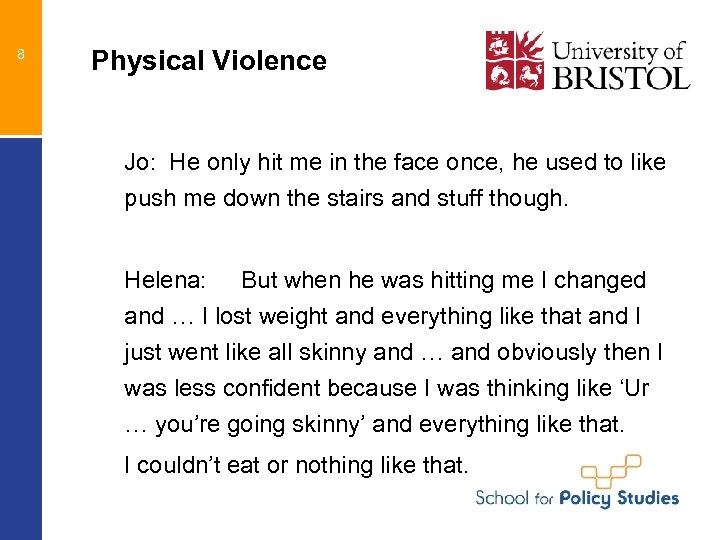Click the line "push me down the stairs"

(345, 198)
